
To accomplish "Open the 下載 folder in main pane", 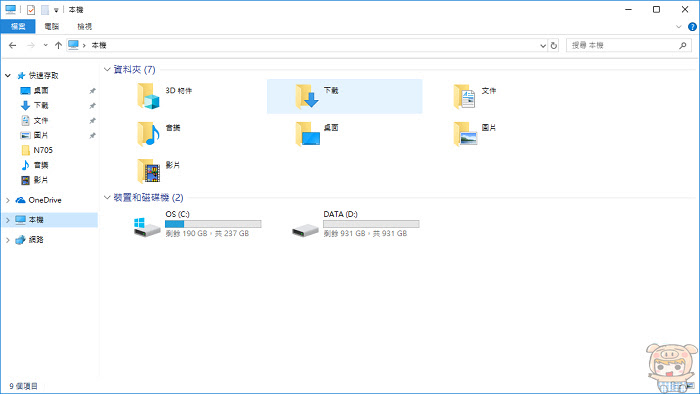I will (344, 96).
